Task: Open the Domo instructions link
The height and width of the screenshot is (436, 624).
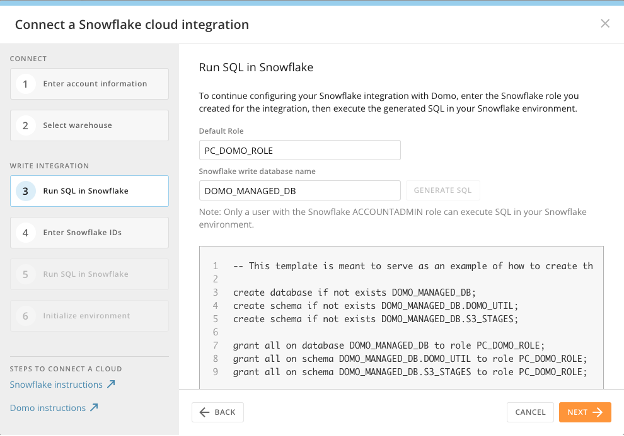Action: pyautogui.click(x=47, y=407)
